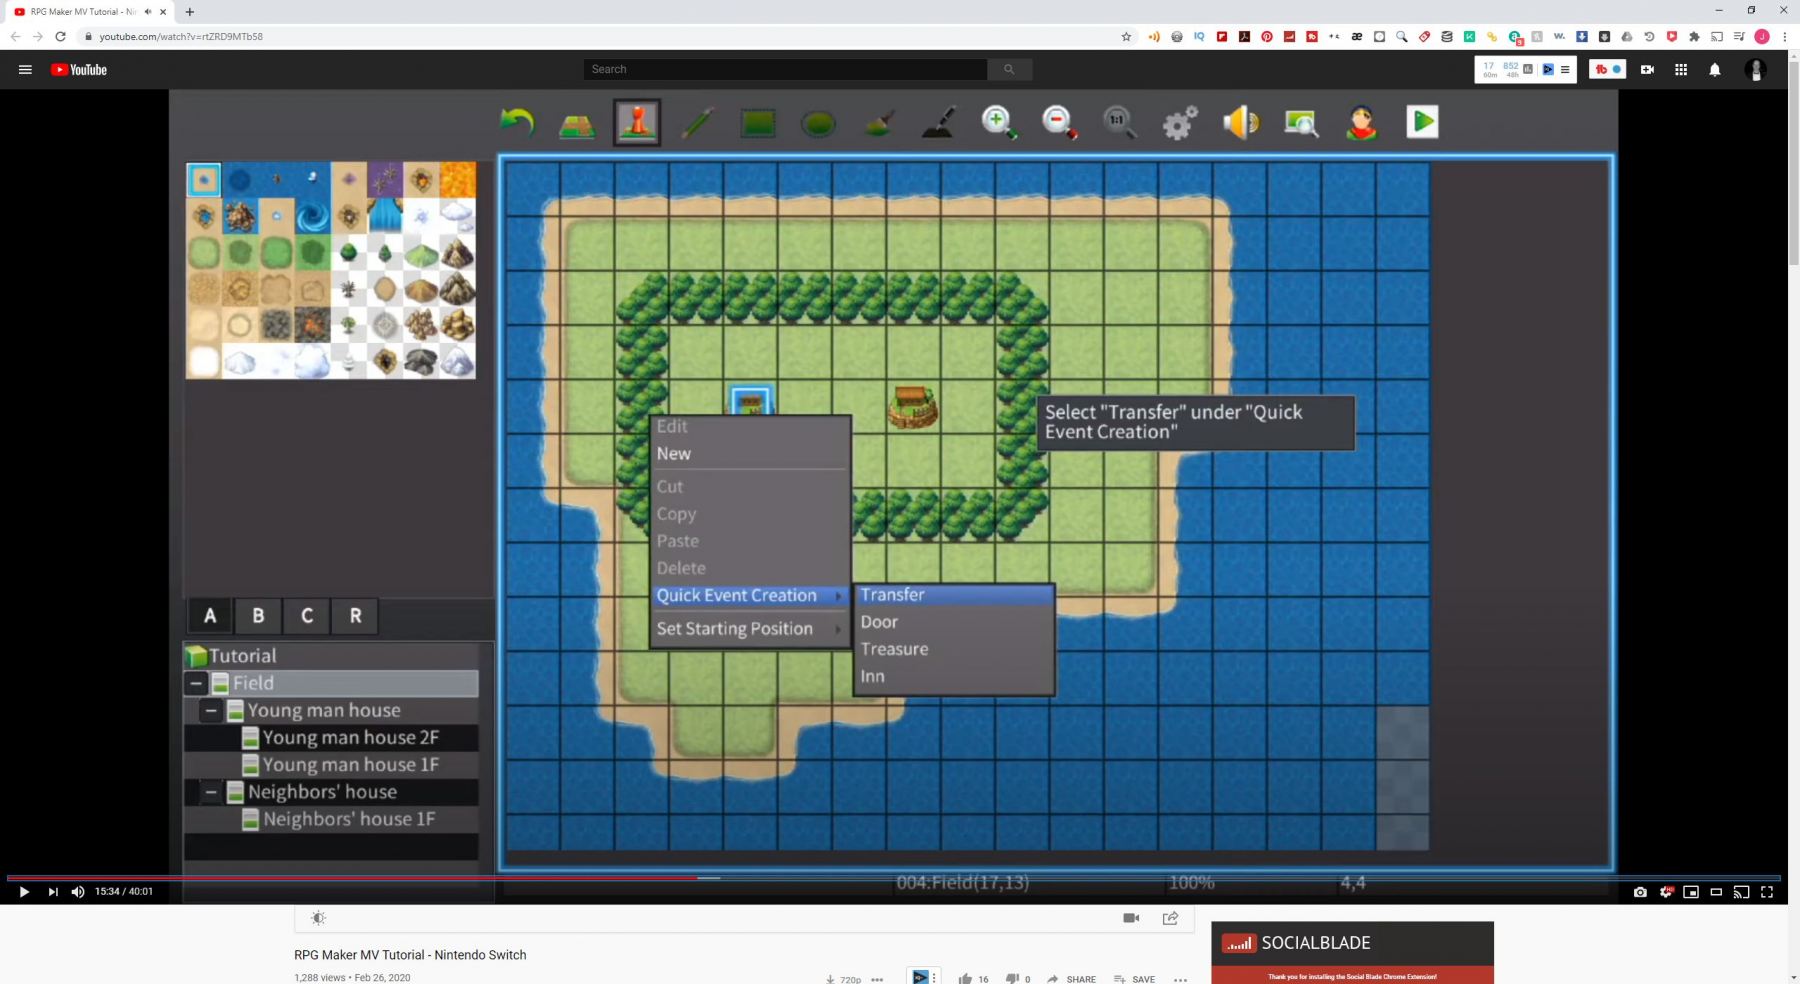Select the Rectangle drawing tool
The width and height of the screenshot is (1800, 984).
(758, 123)
